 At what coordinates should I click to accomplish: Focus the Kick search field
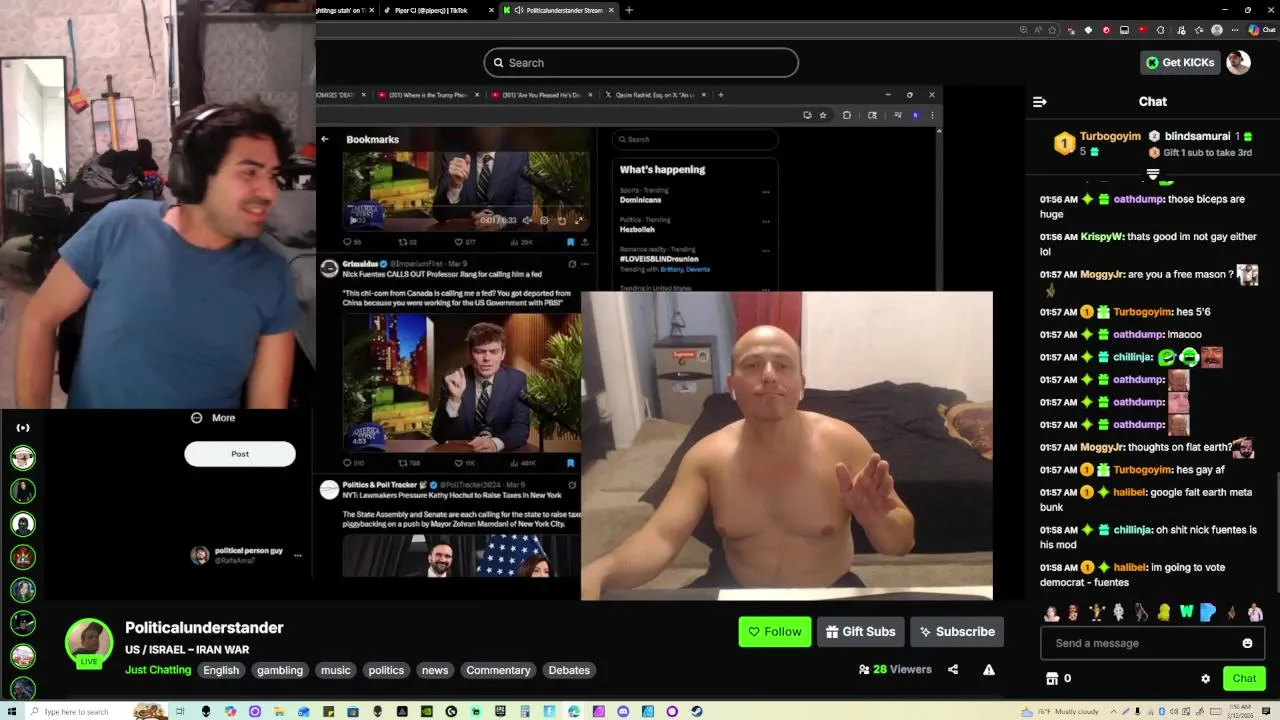pyautogui.click(x=641, y=63)
